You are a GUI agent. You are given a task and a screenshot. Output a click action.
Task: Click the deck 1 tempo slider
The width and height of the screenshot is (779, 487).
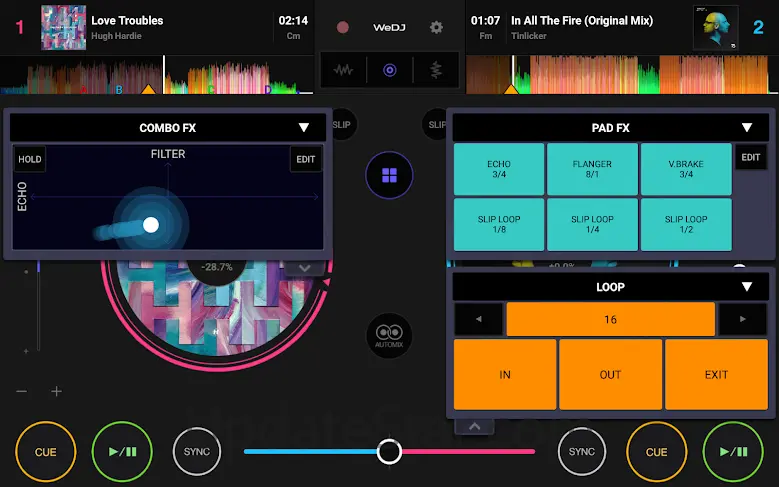coord(38,306)
